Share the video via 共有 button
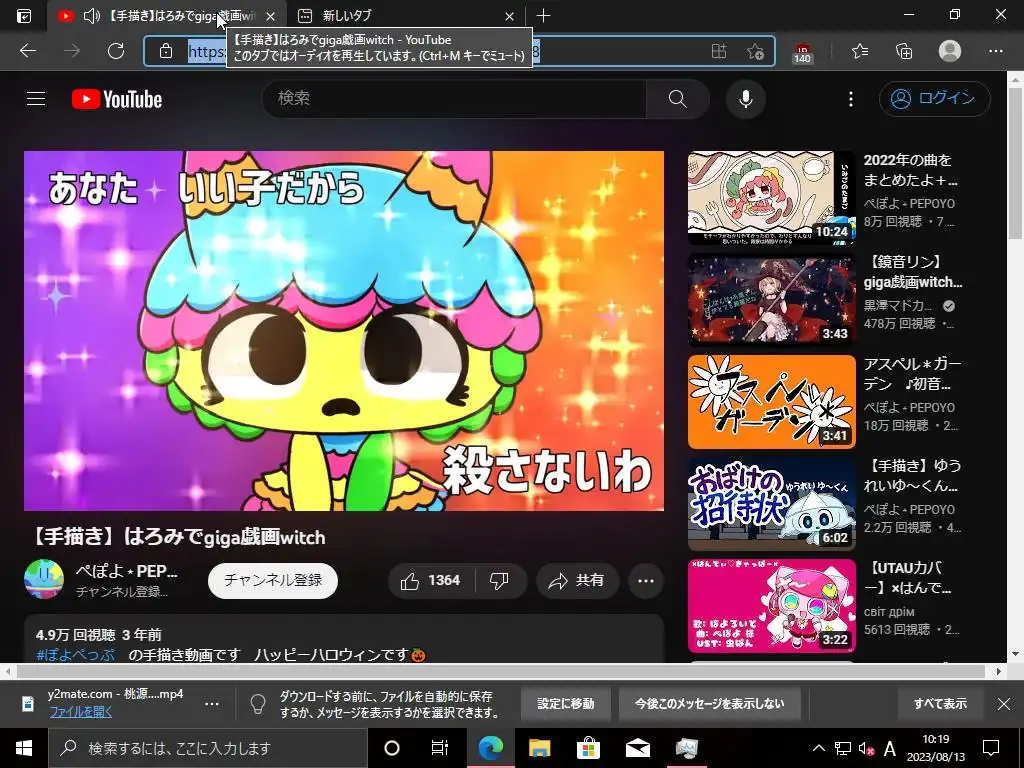 pos(577,581)
